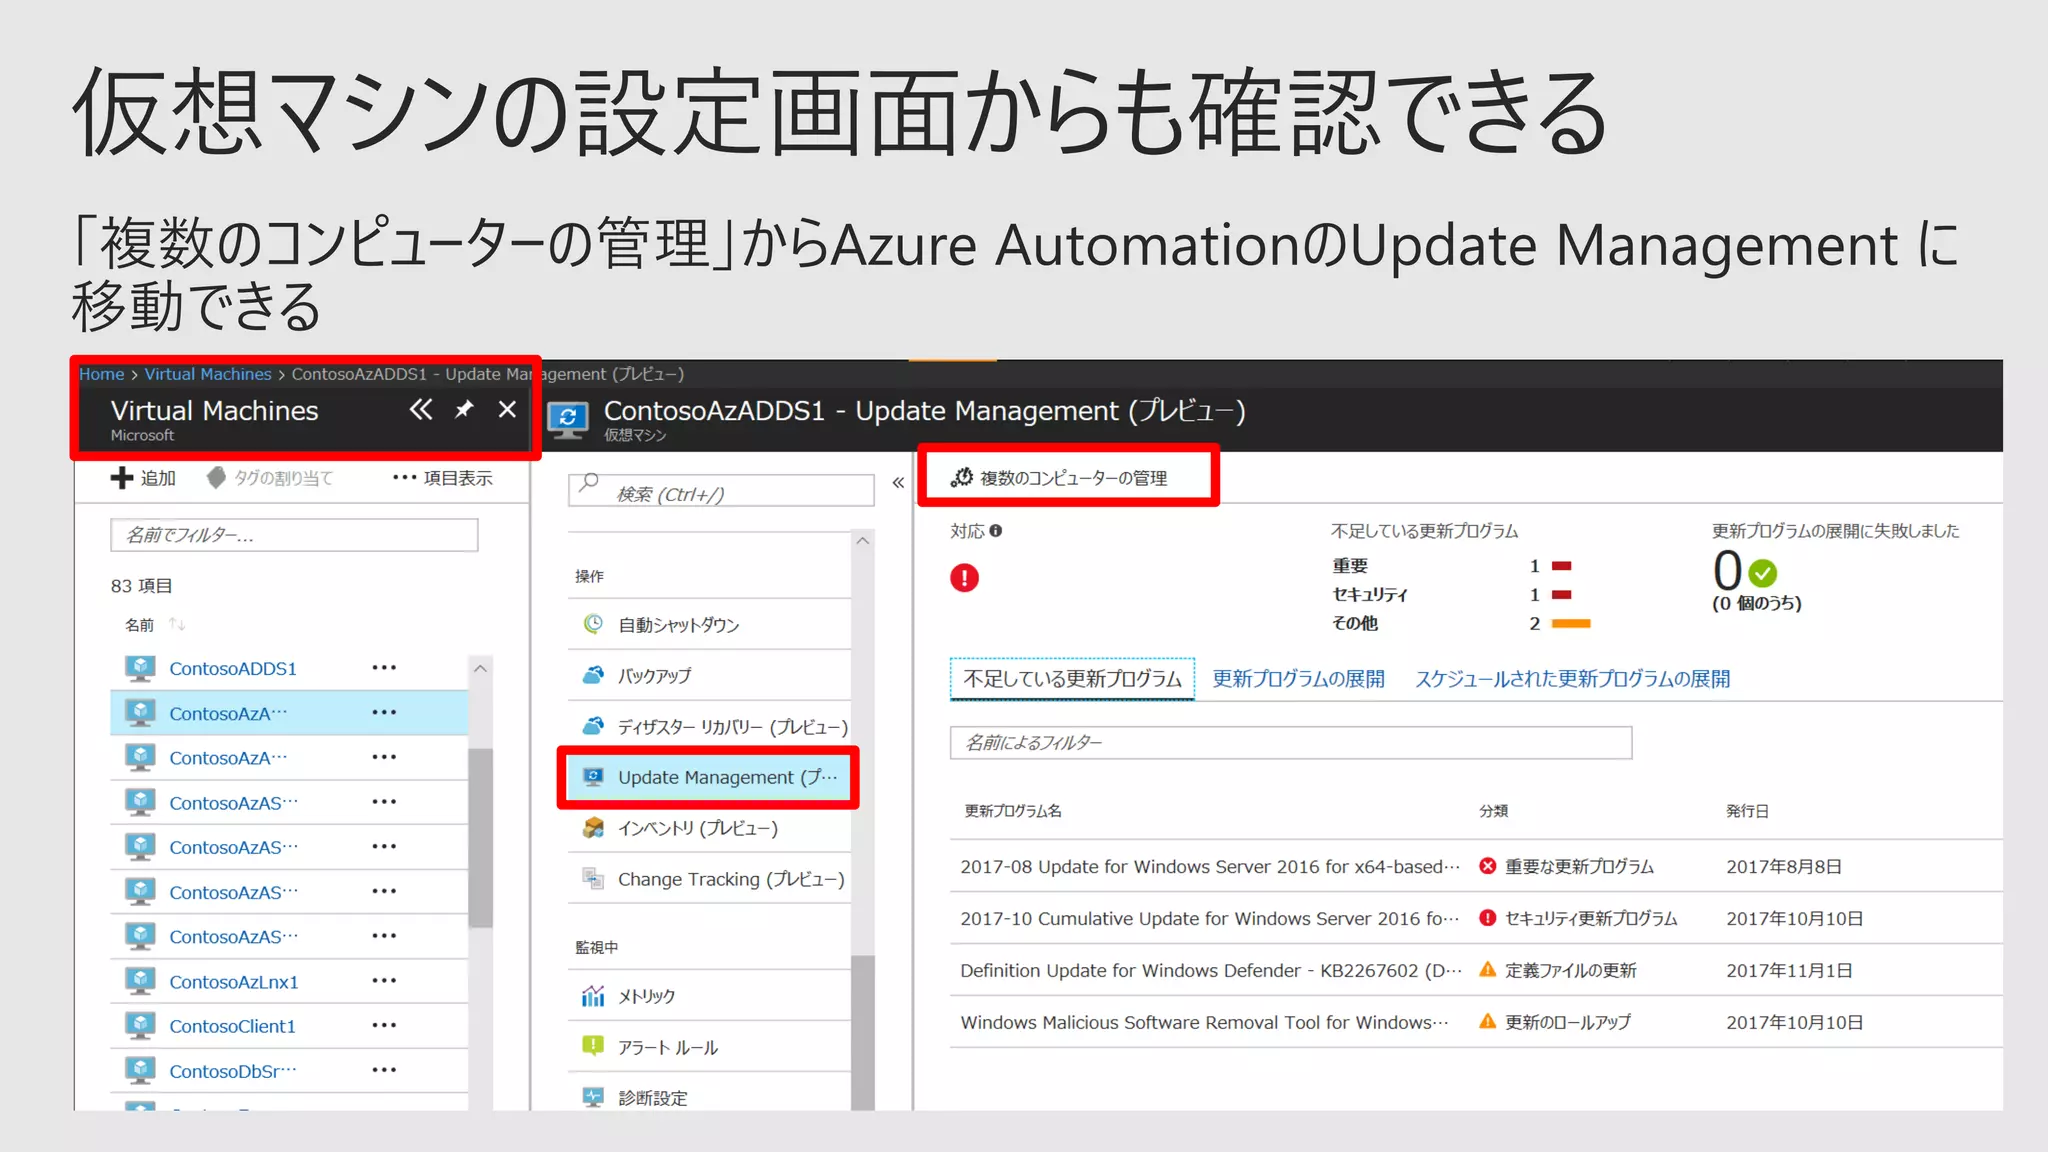Click the 名前でフィルター input field
The height and width of the screenshot is (1152, 2048).
coord(294,535)
